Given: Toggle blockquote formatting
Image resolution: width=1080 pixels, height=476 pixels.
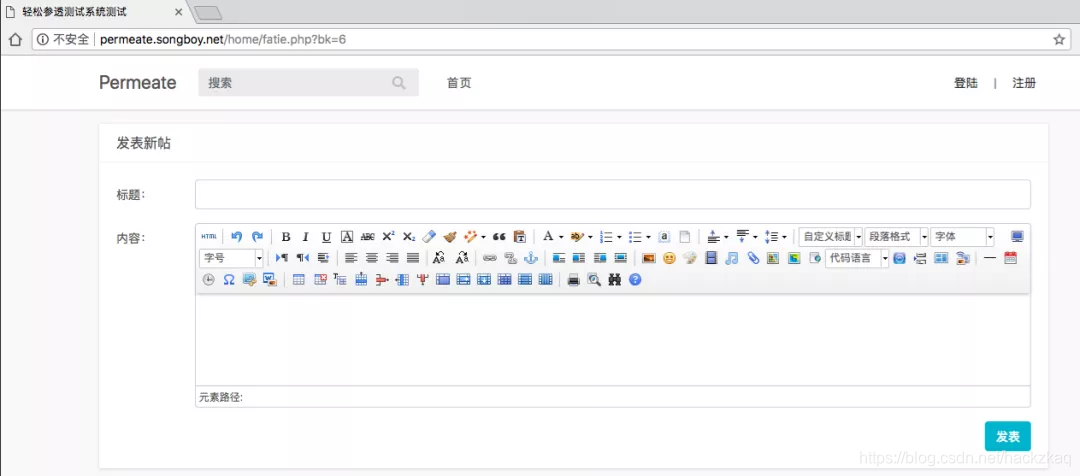Looking at the screenshot, I should 500,236.
